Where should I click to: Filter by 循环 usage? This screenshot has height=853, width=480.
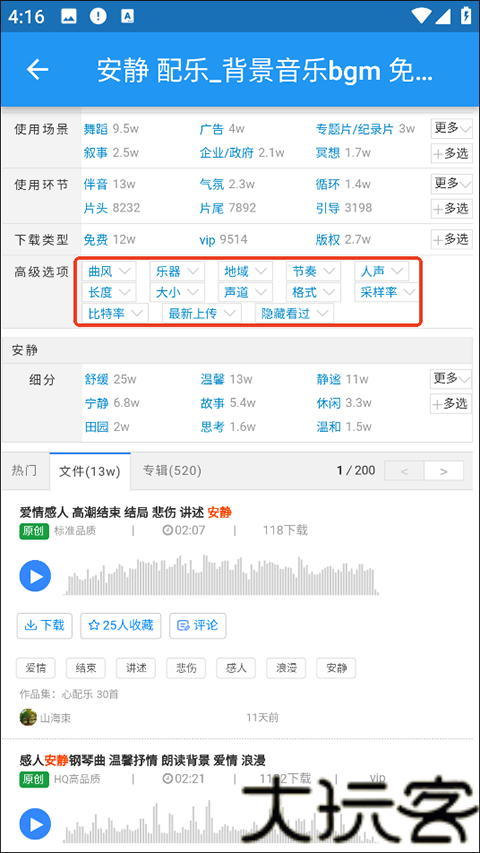click(x=328, y=184)
